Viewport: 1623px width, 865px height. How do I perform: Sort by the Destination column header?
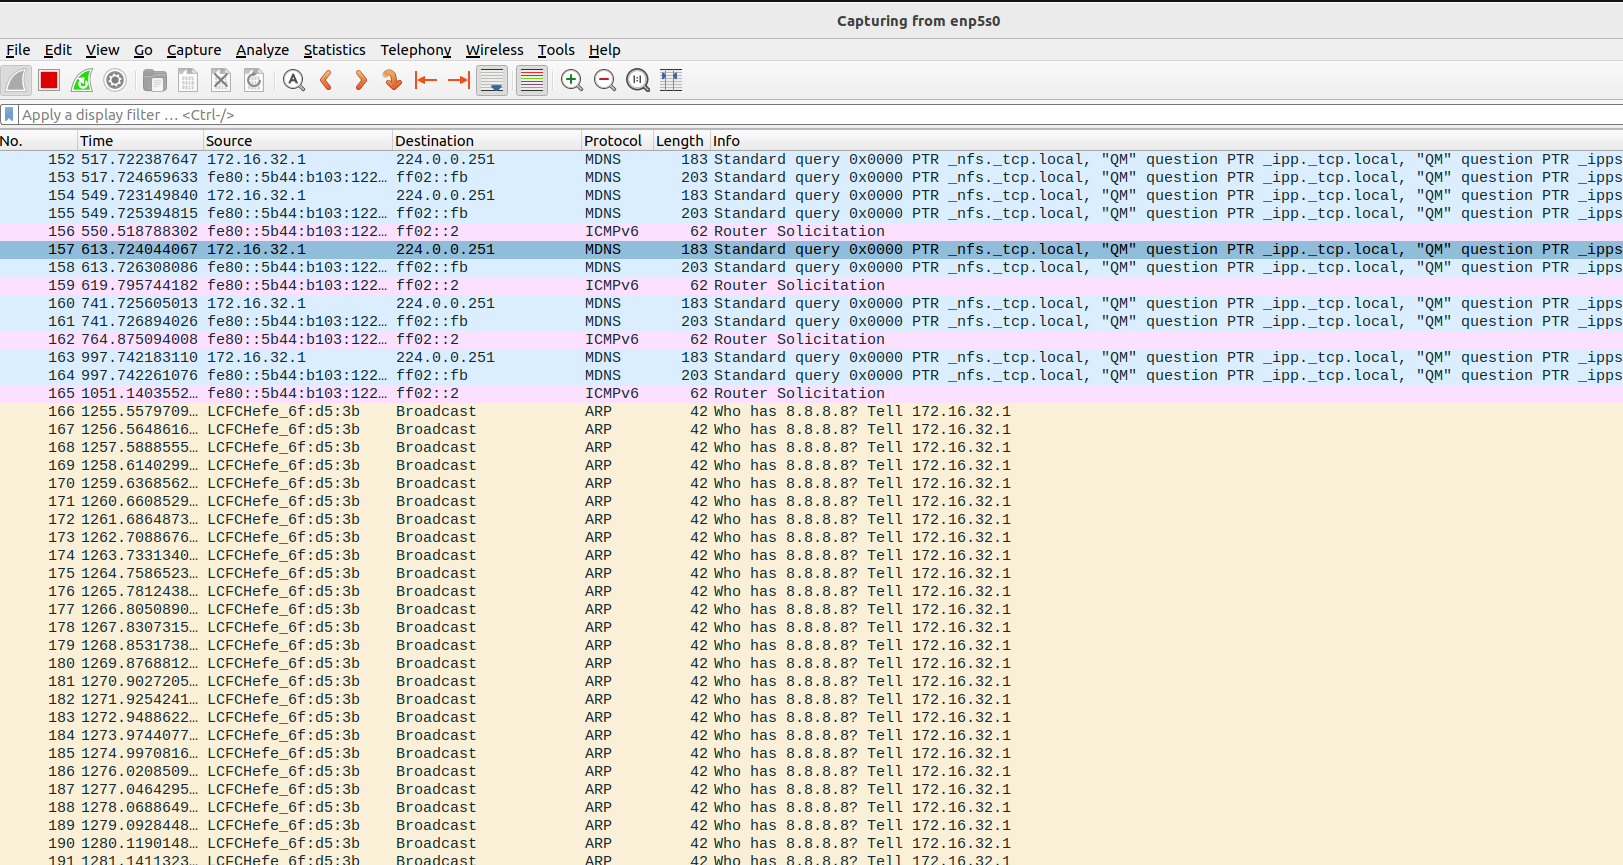click(x=487, y=141)
